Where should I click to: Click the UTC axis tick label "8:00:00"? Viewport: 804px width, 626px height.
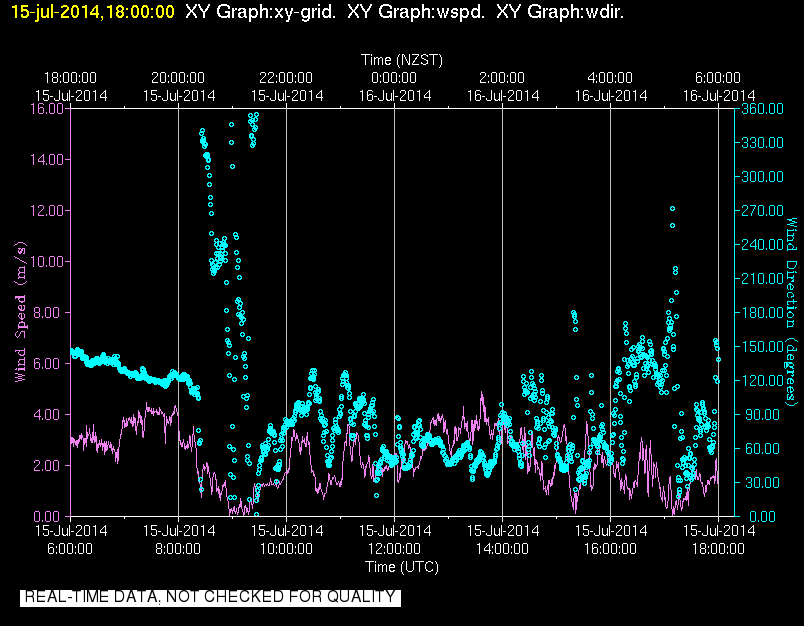(178, 549)
